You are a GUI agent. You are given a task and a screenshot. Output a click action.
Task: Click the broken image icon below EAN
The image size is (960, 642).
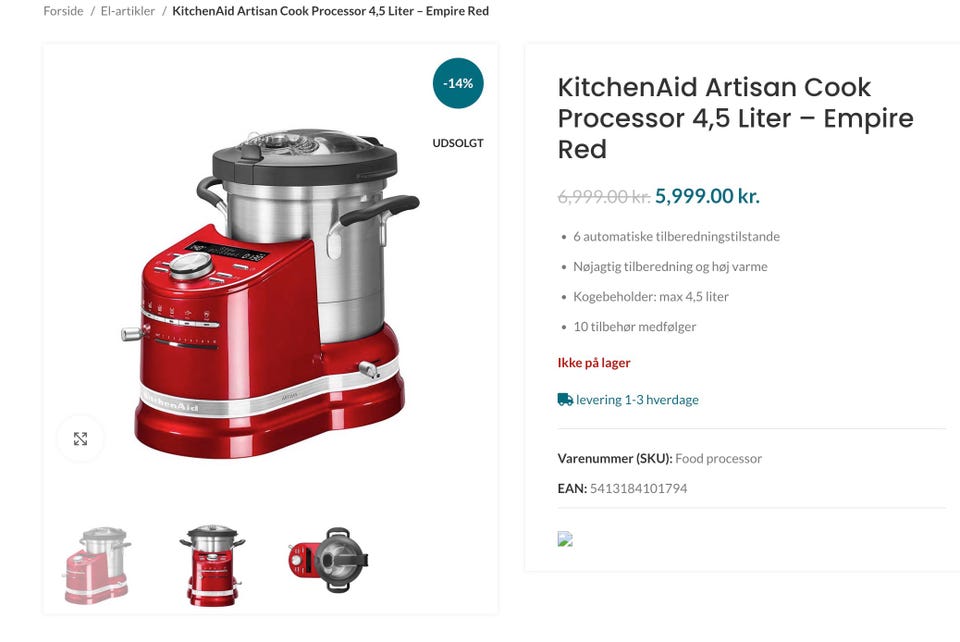[565, 539]
